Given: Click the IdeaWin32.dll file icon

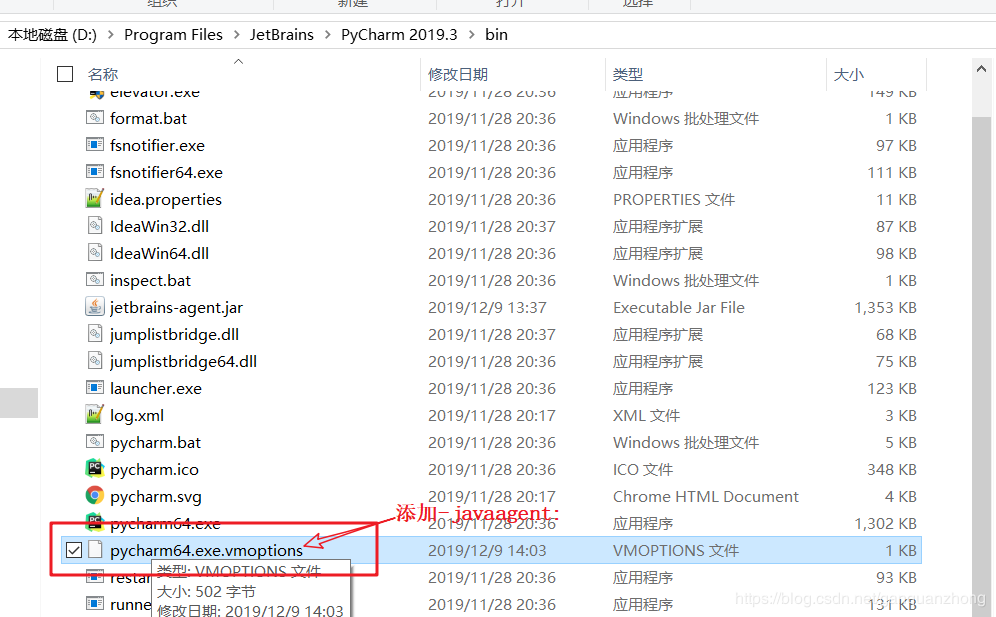Looking at the screenshot, I should (x=95, y=226).
